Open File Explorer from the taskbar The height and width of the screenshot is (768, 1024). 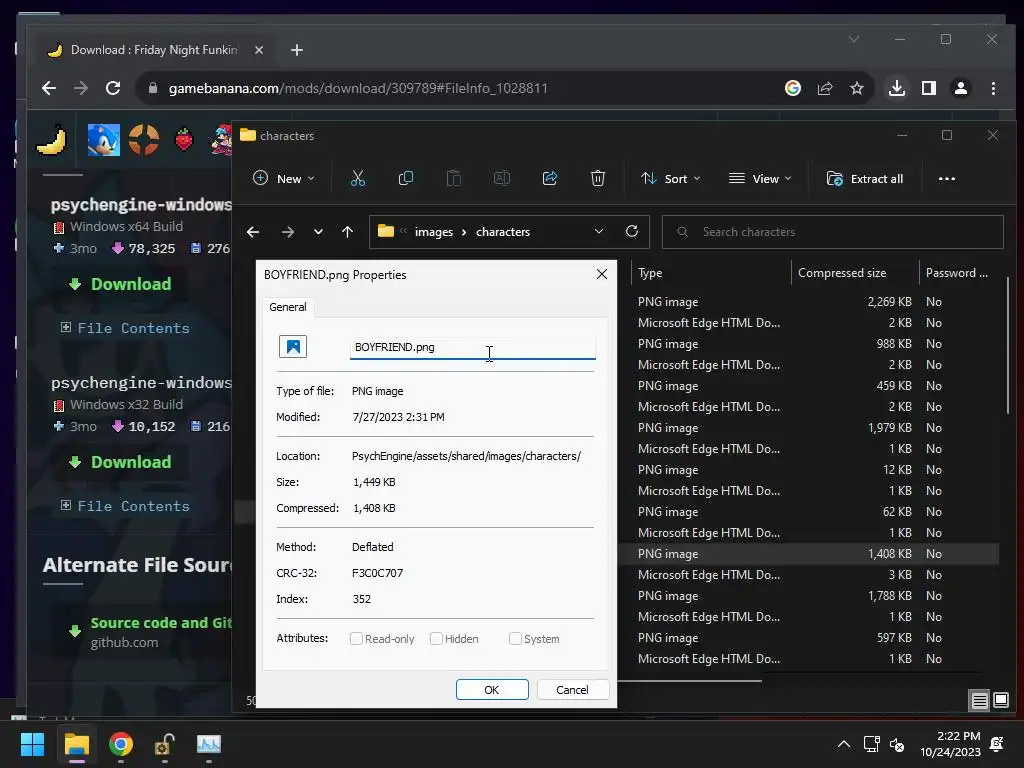point(76,744)
